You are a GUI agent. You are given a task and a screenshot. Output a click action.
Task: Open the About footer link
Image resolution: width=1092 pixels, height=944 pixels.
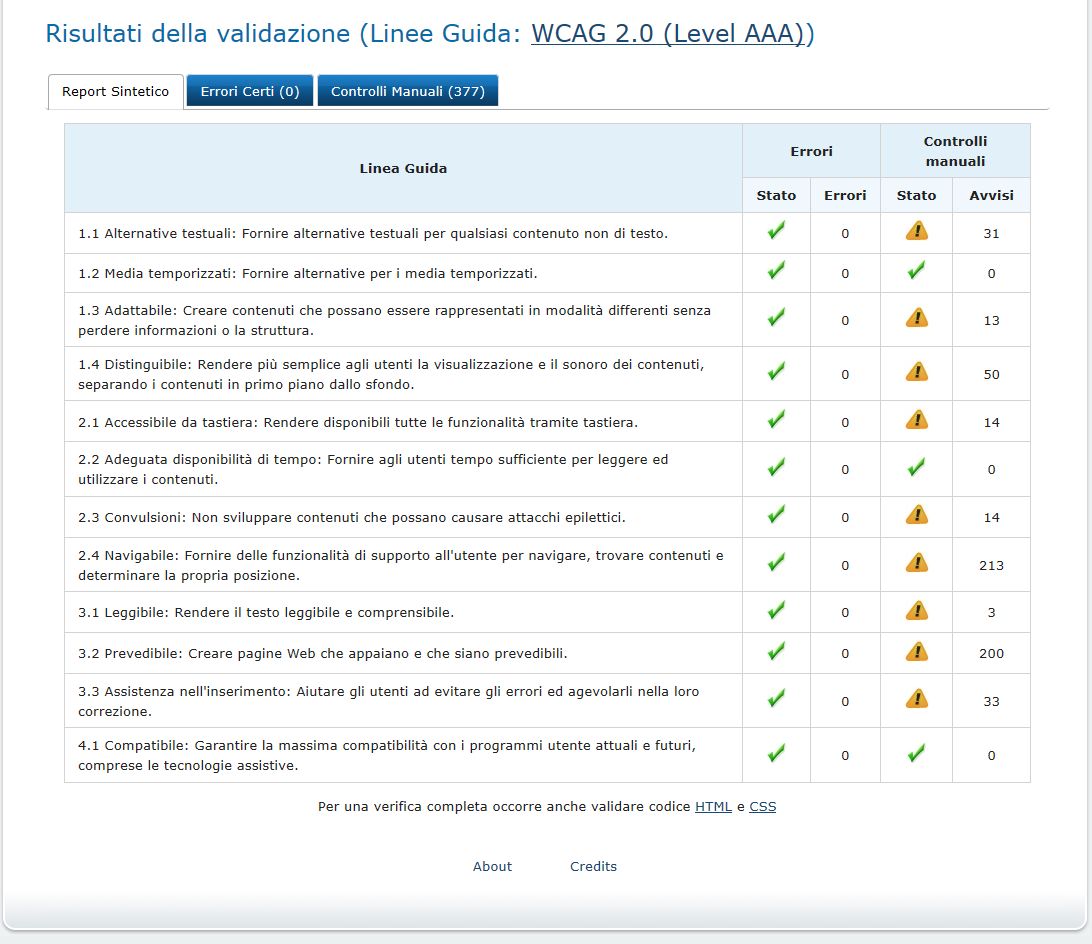492,866
